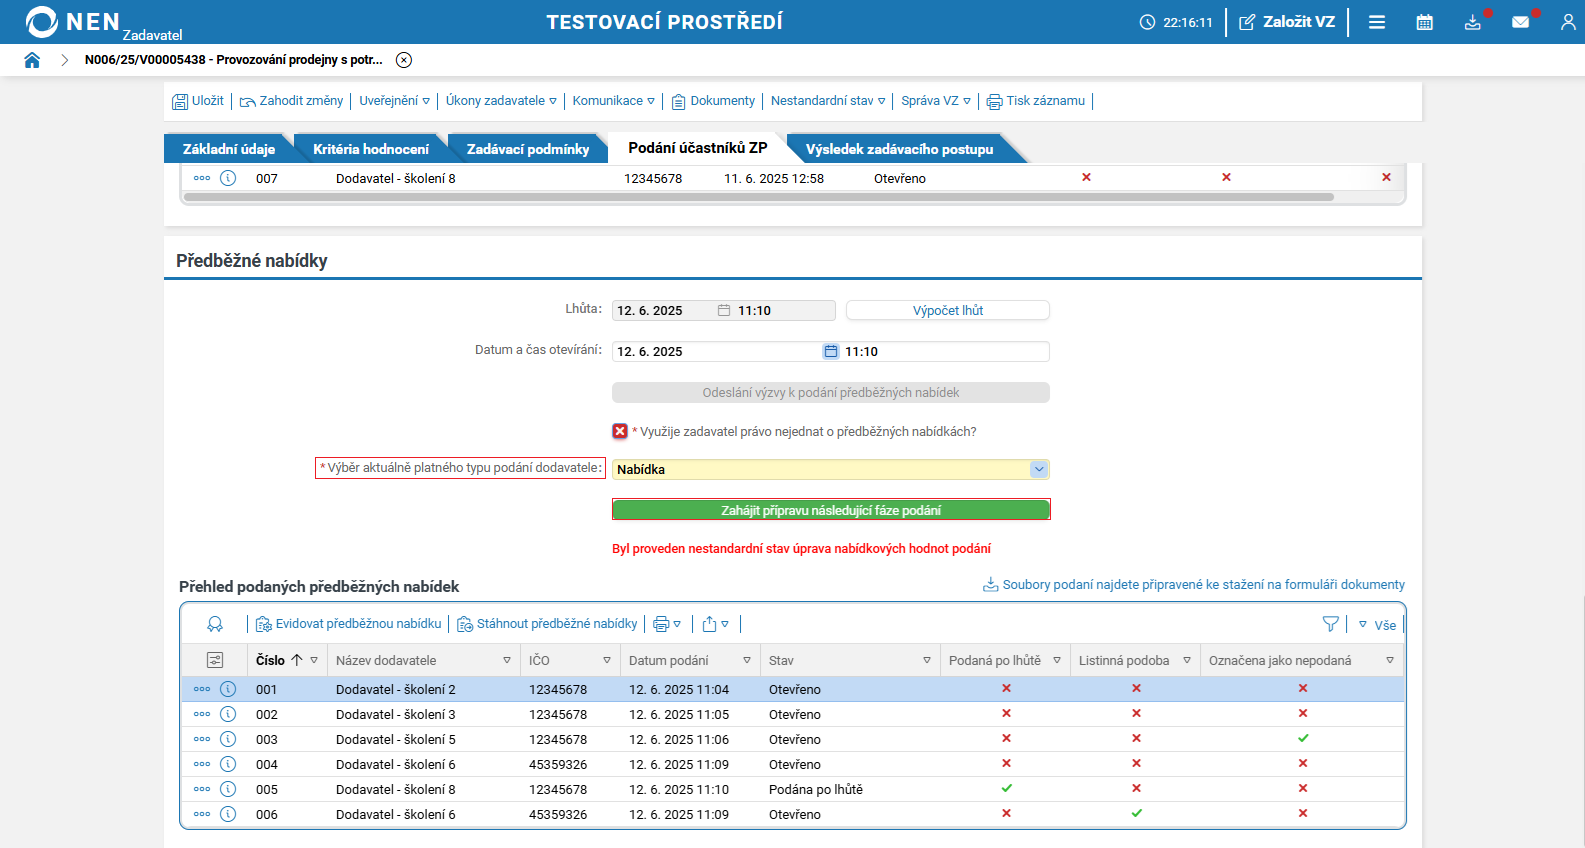
Task: Click the downloads icon in header
Action: [1472, 22]
